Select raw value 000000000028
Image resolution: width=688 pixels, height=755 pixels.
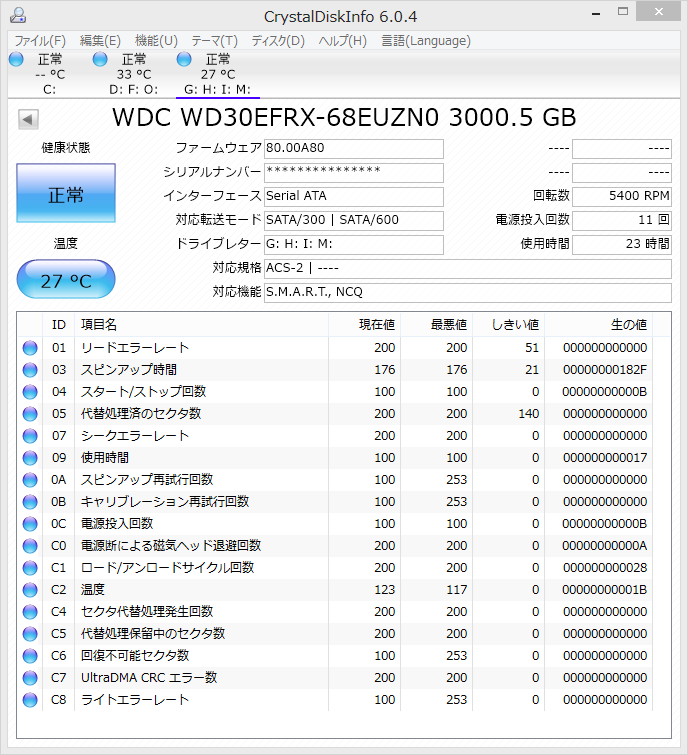click(605, 568)
